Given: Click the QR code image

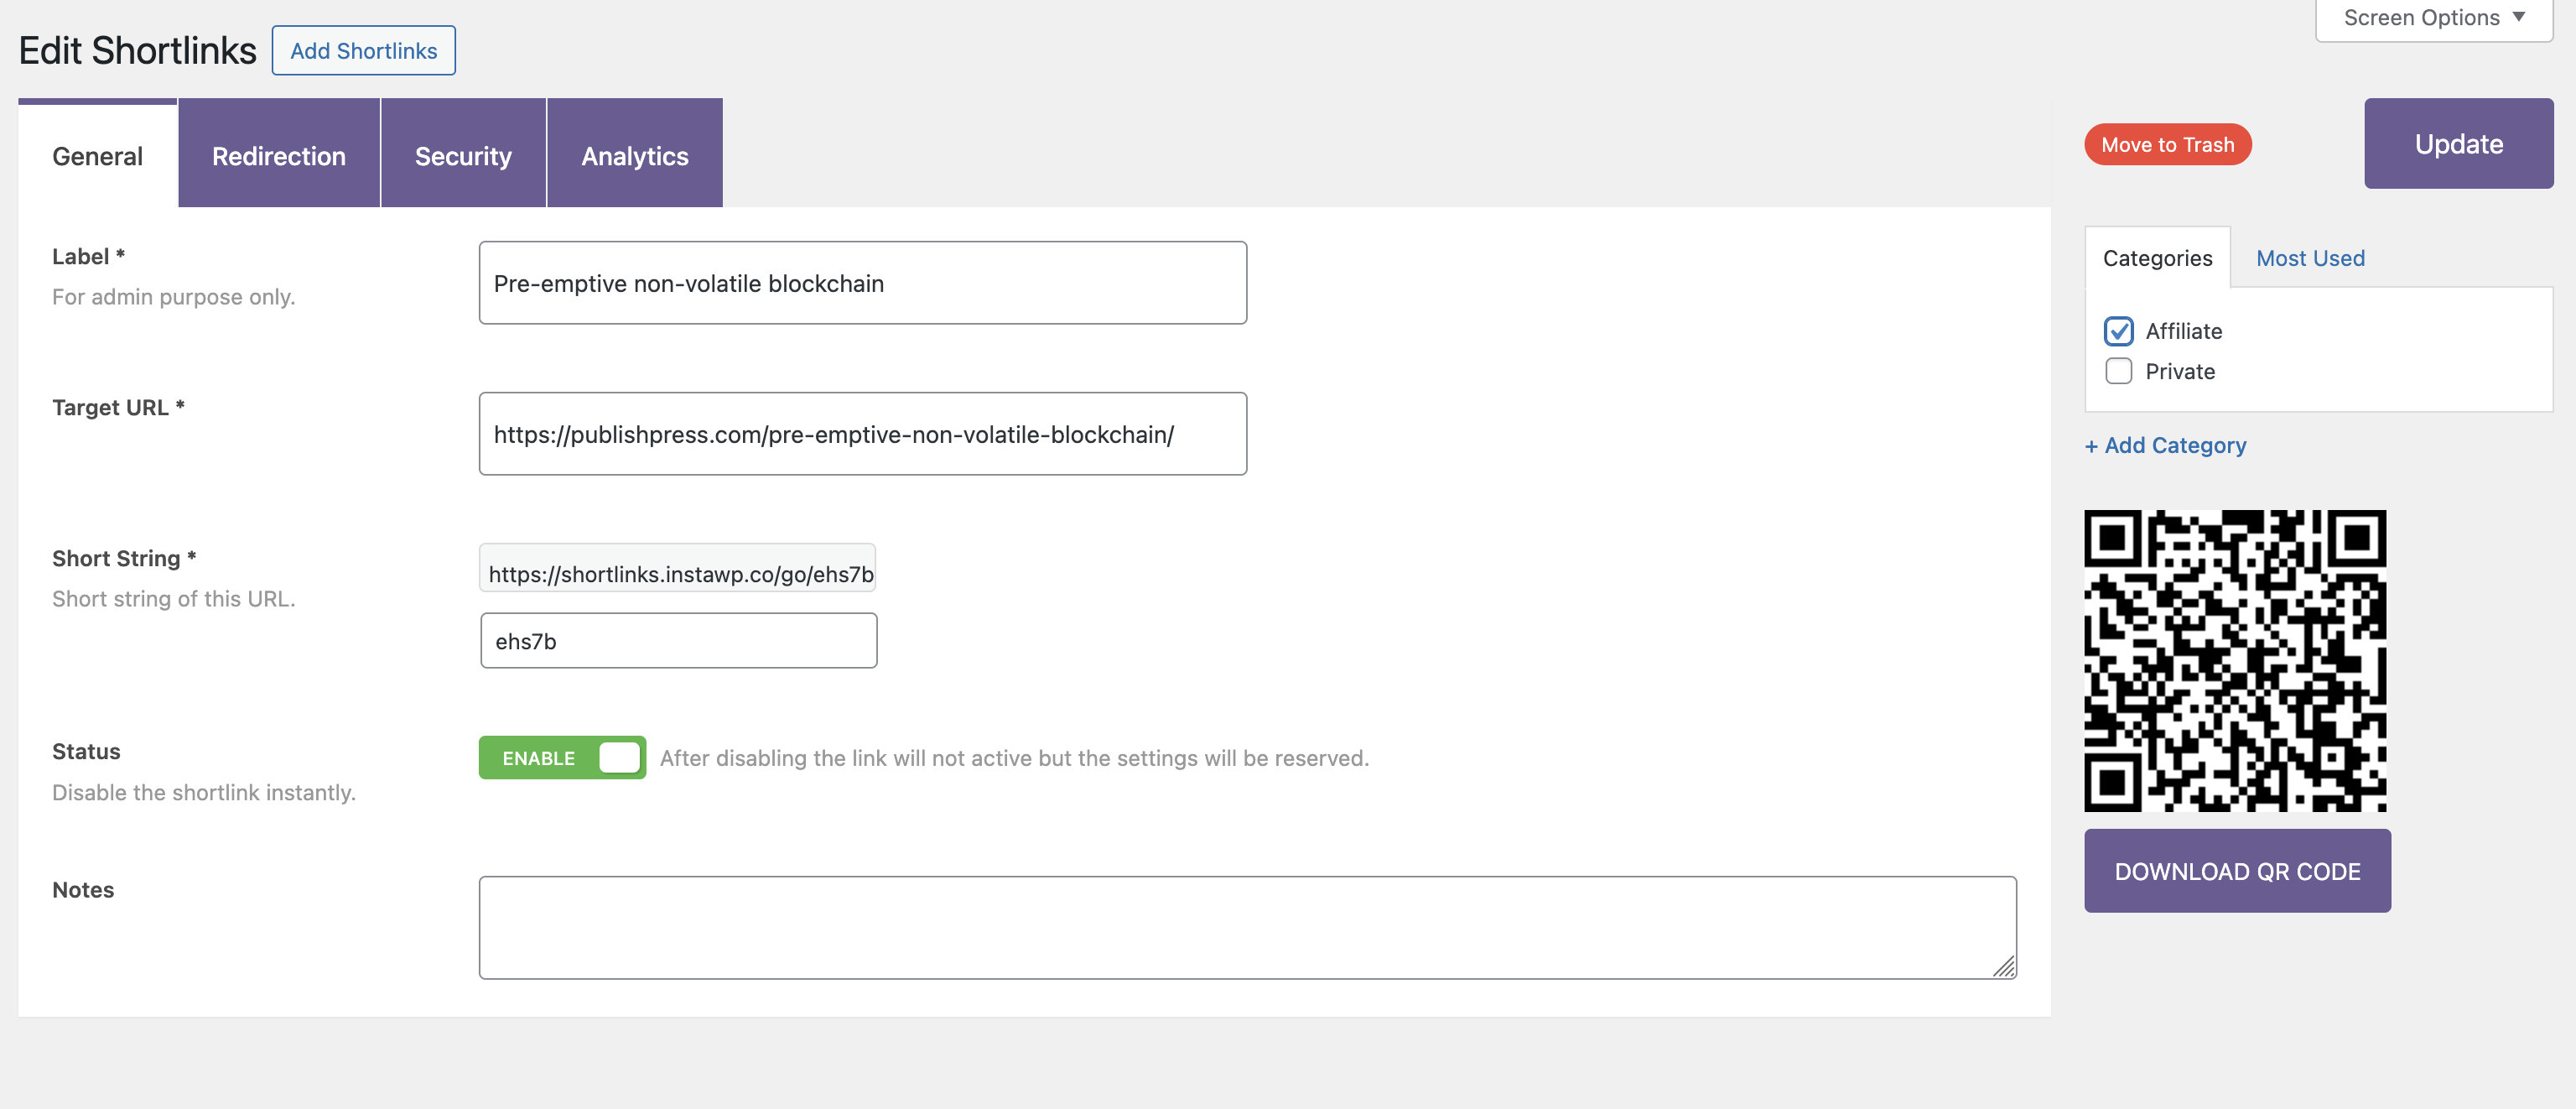Looking at the screenshot, I should coord(2236,660).
